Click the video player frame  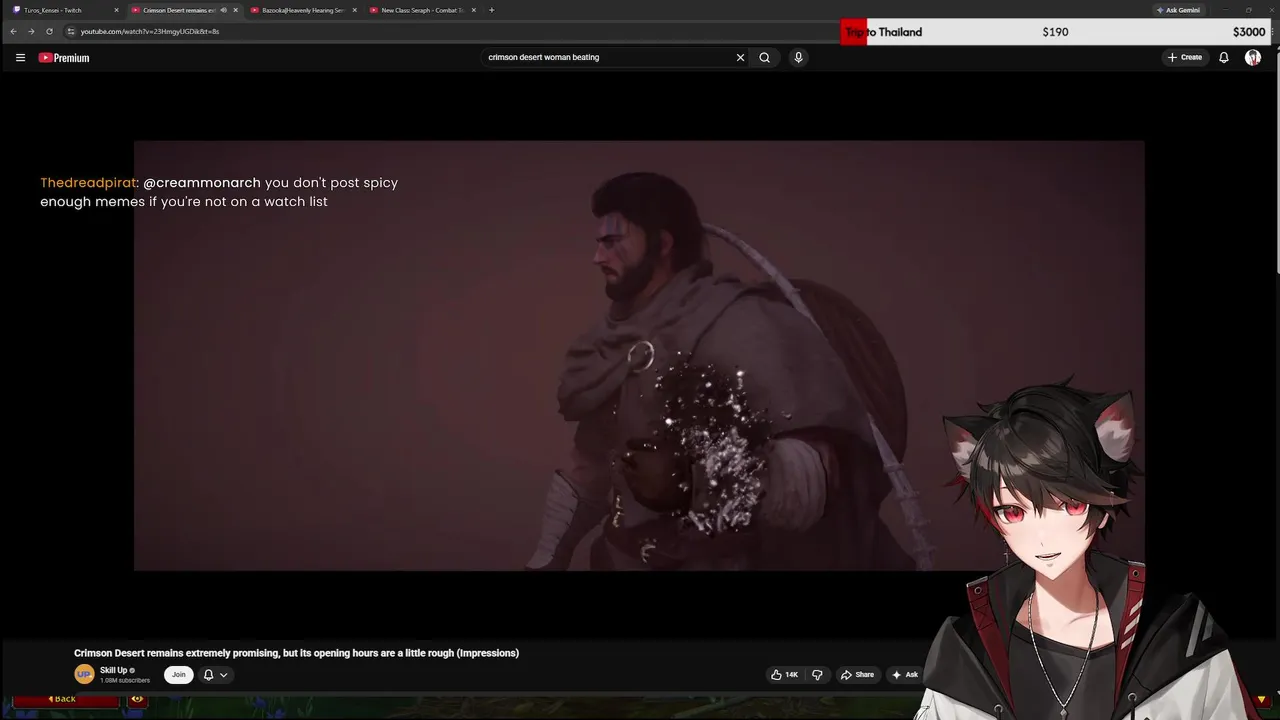[639, 355]
